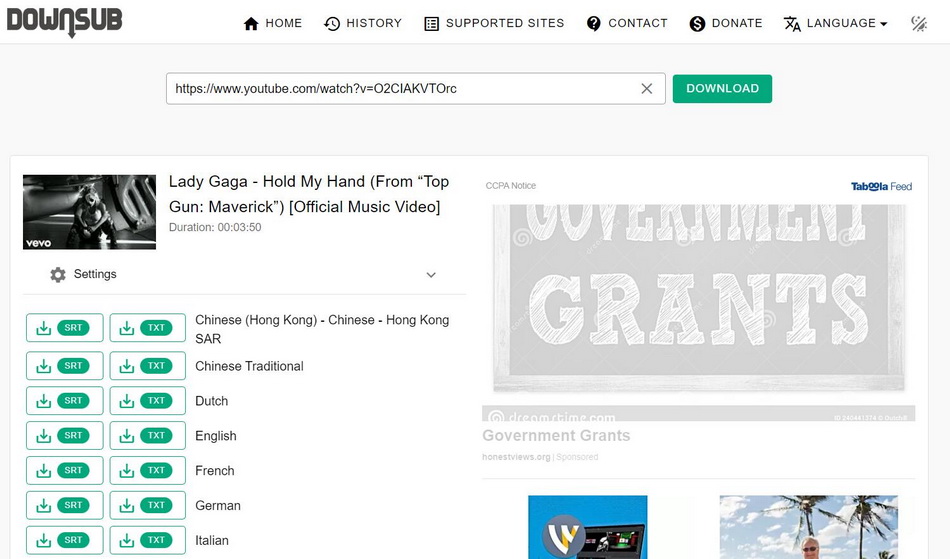Click the Settings gear icon
Viewport: 950px width, 559px height.
[x=58, y=274]
